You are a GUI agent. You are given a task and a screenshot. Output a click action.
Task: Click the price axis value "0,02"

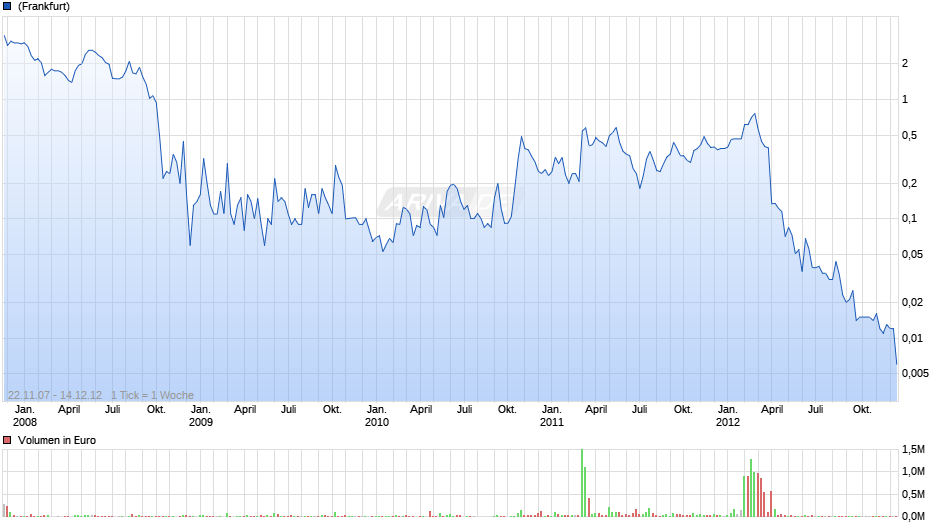click(912, 302)
